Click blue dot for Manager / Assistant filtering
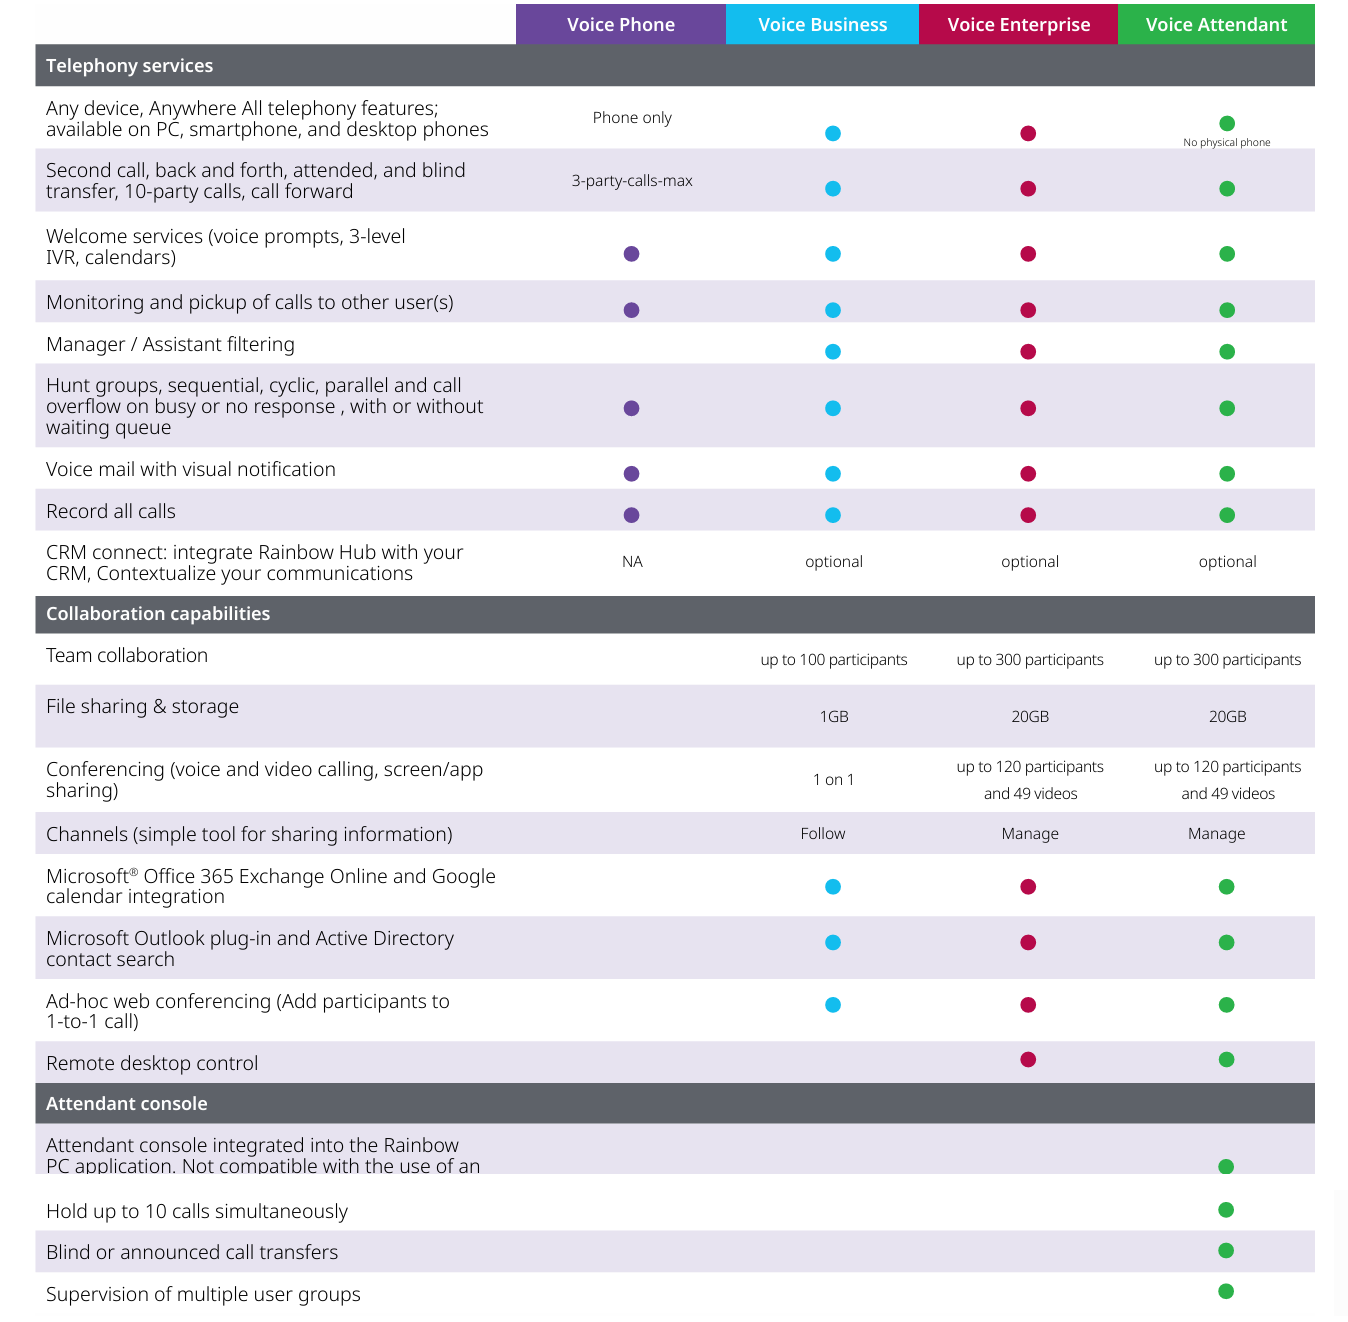 [x=833, y=351]
